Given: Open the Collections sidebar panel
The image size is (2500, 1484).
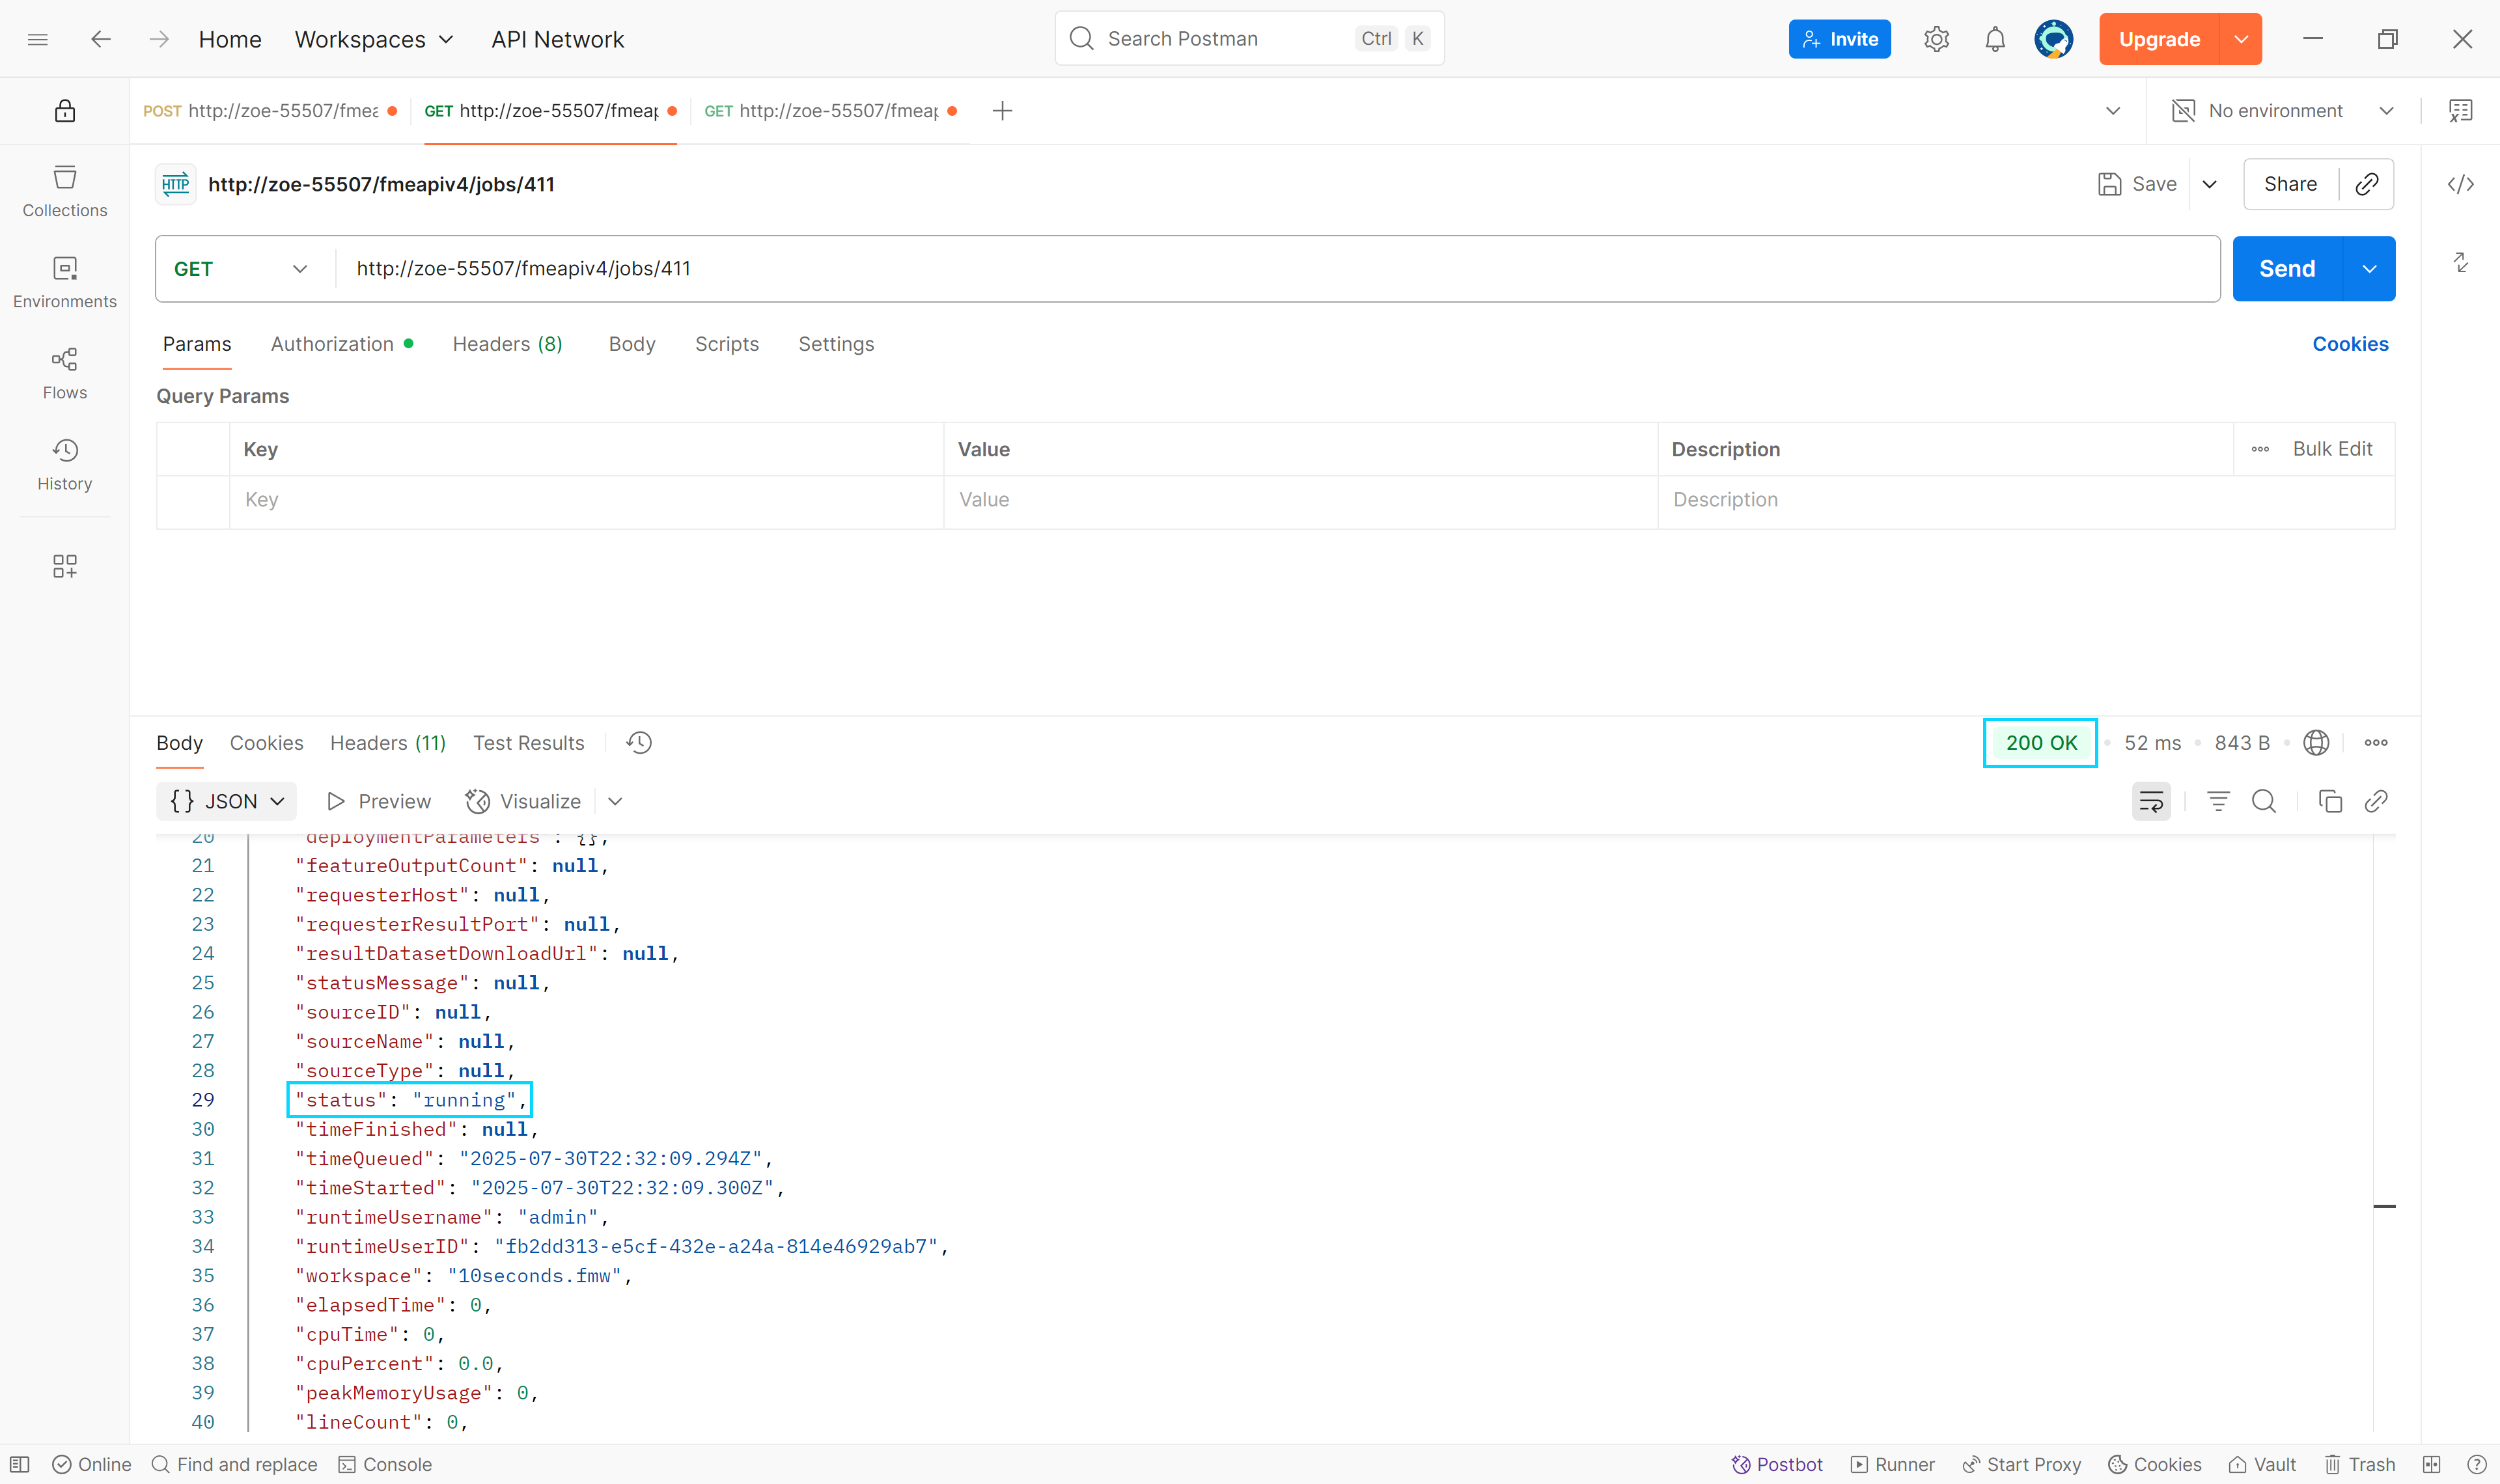Looking at the screenshot, I should tap(64, 190).
